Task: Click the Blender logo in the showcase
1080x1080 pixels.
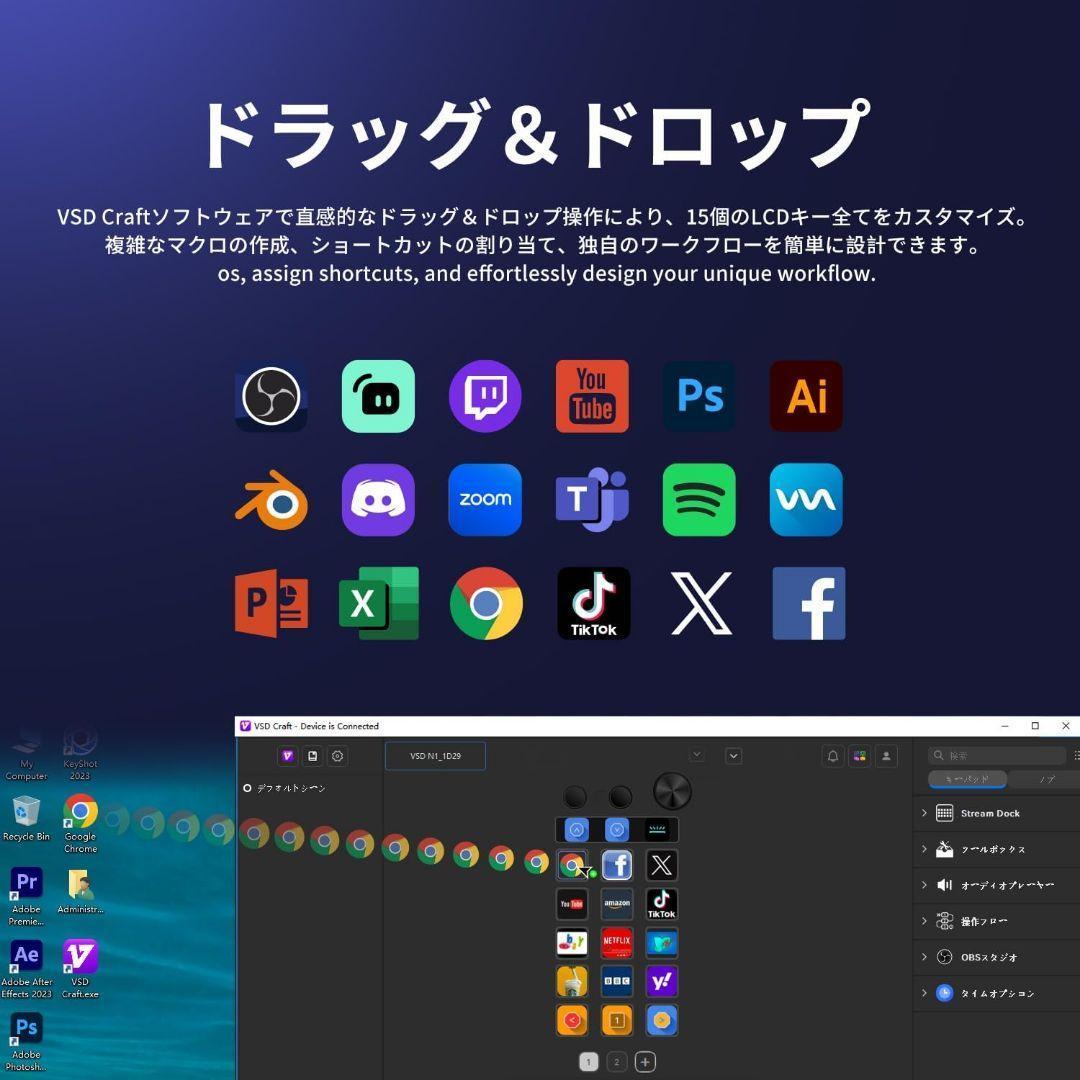Action: 271,500
